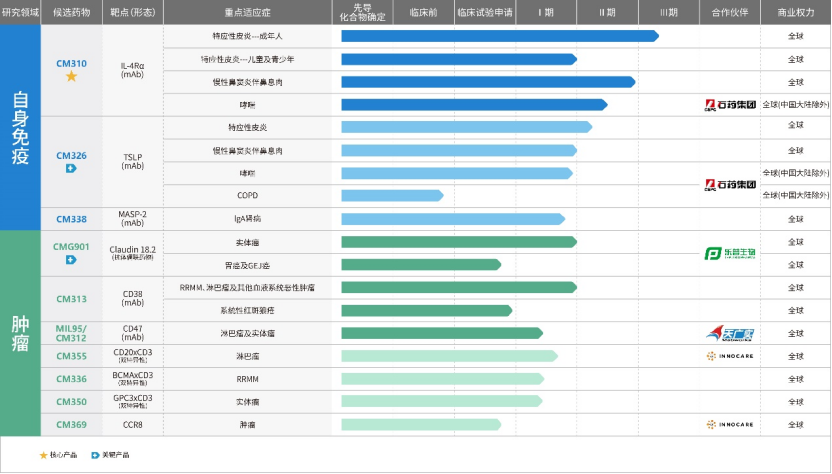Image resolution: width=832 pixels, height=474 pixels.
Task: Click the 肿瘤 research area block
Action: click(20, 333)
